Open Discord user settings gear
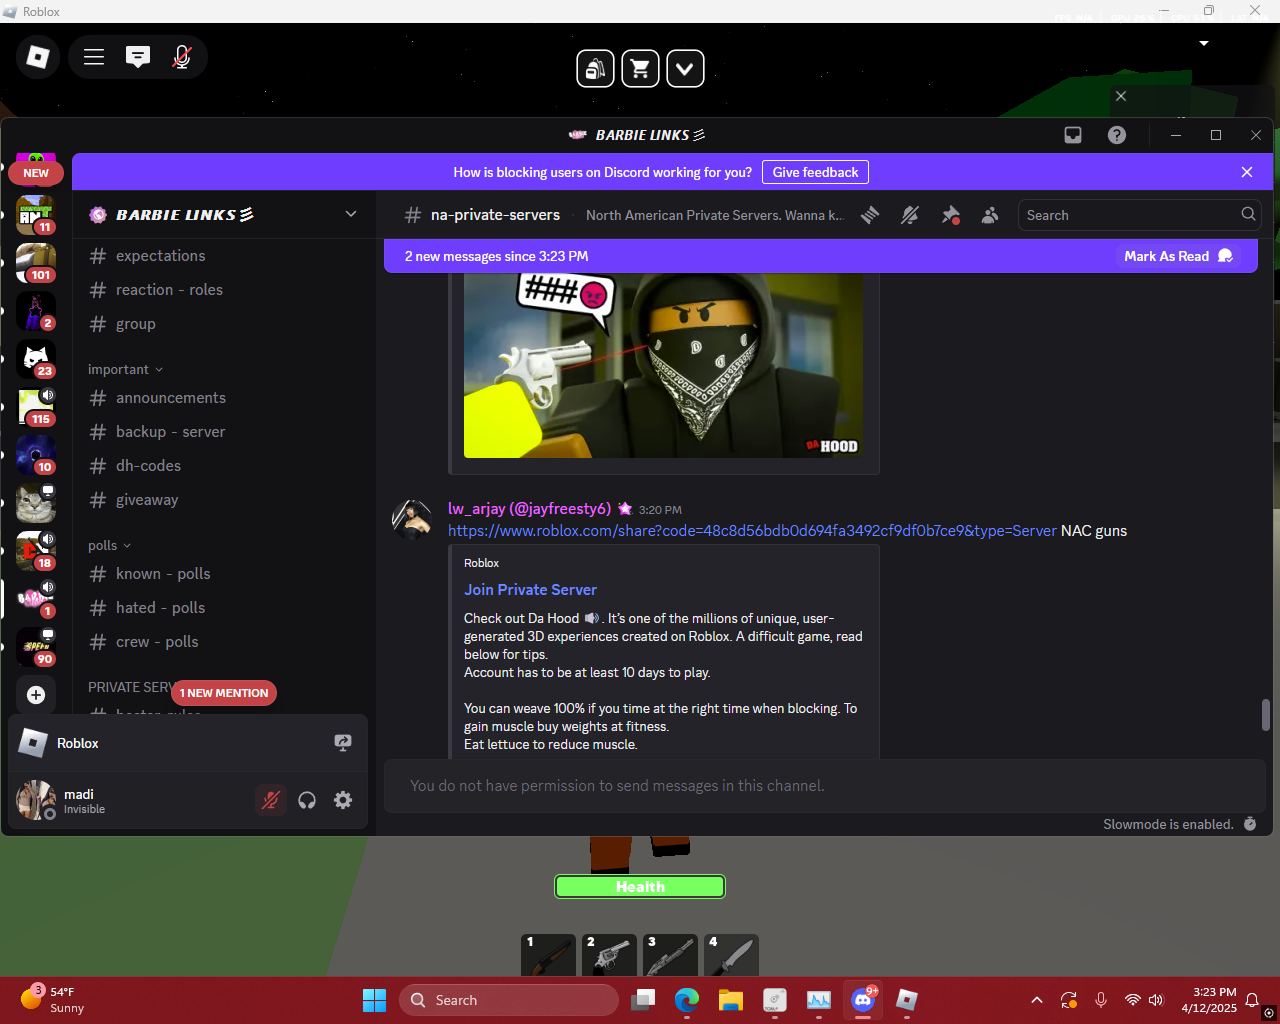The image size is (1280, 1024). tap(343, 800)
